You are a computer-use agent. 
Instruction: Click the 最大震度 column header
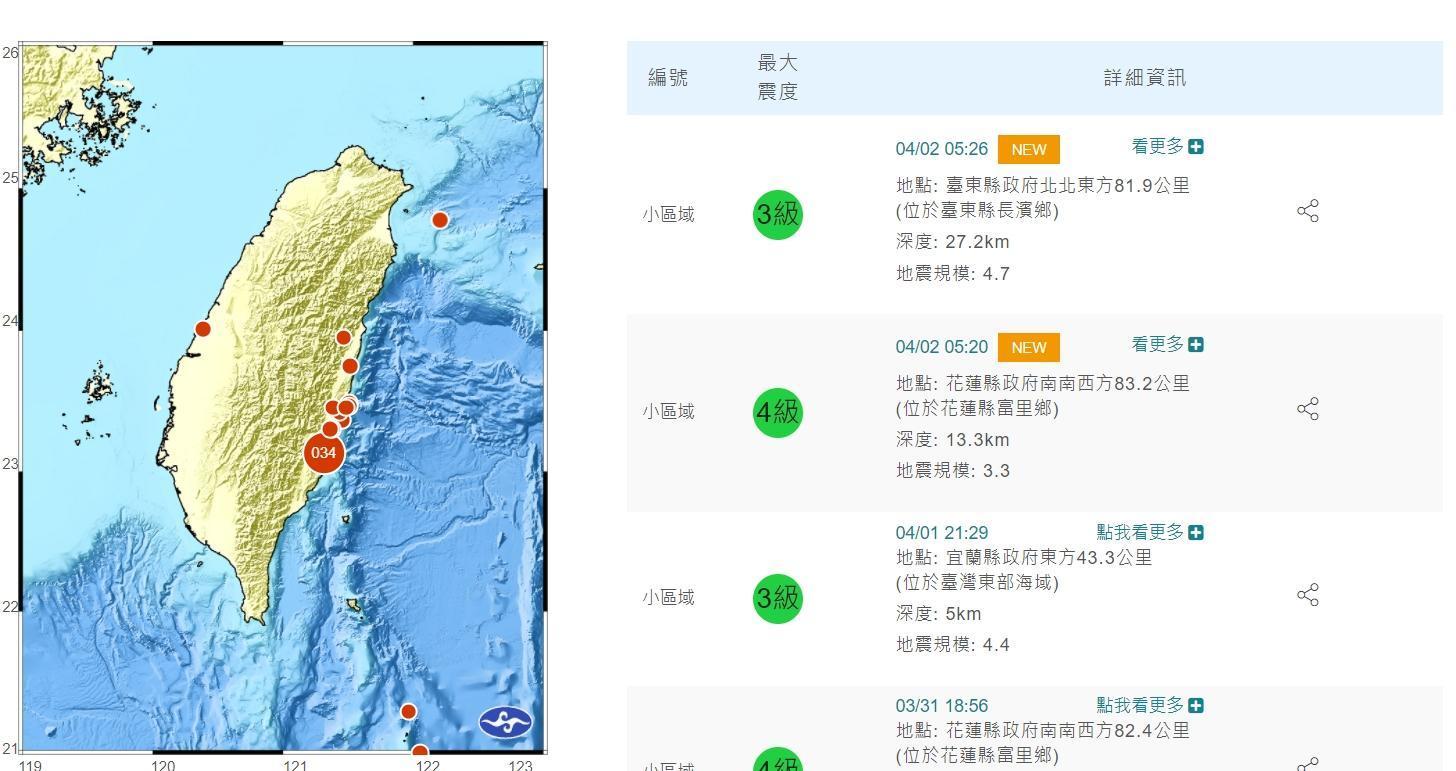point(778,77)
